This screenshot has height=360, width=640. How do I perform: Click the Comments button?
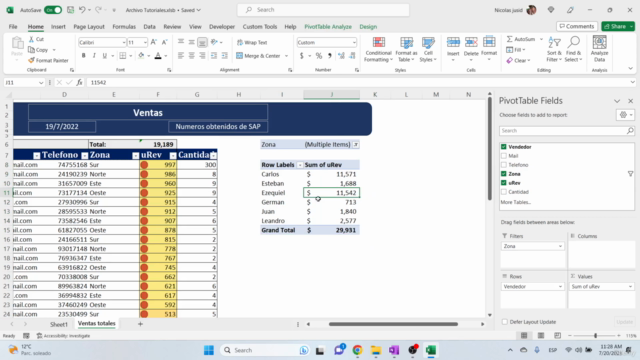577,26
